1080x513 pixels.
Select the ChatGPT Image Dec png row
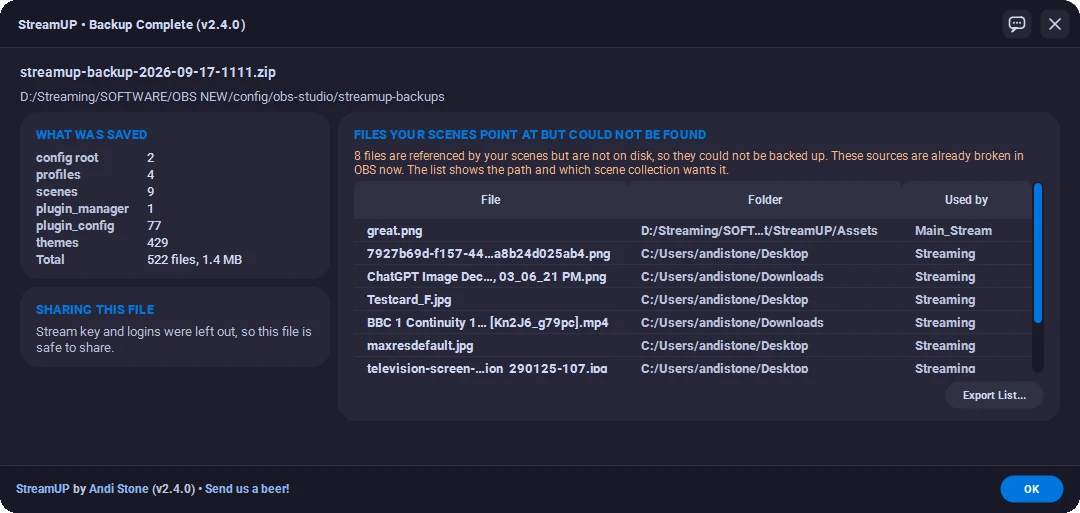click(693, 277)
